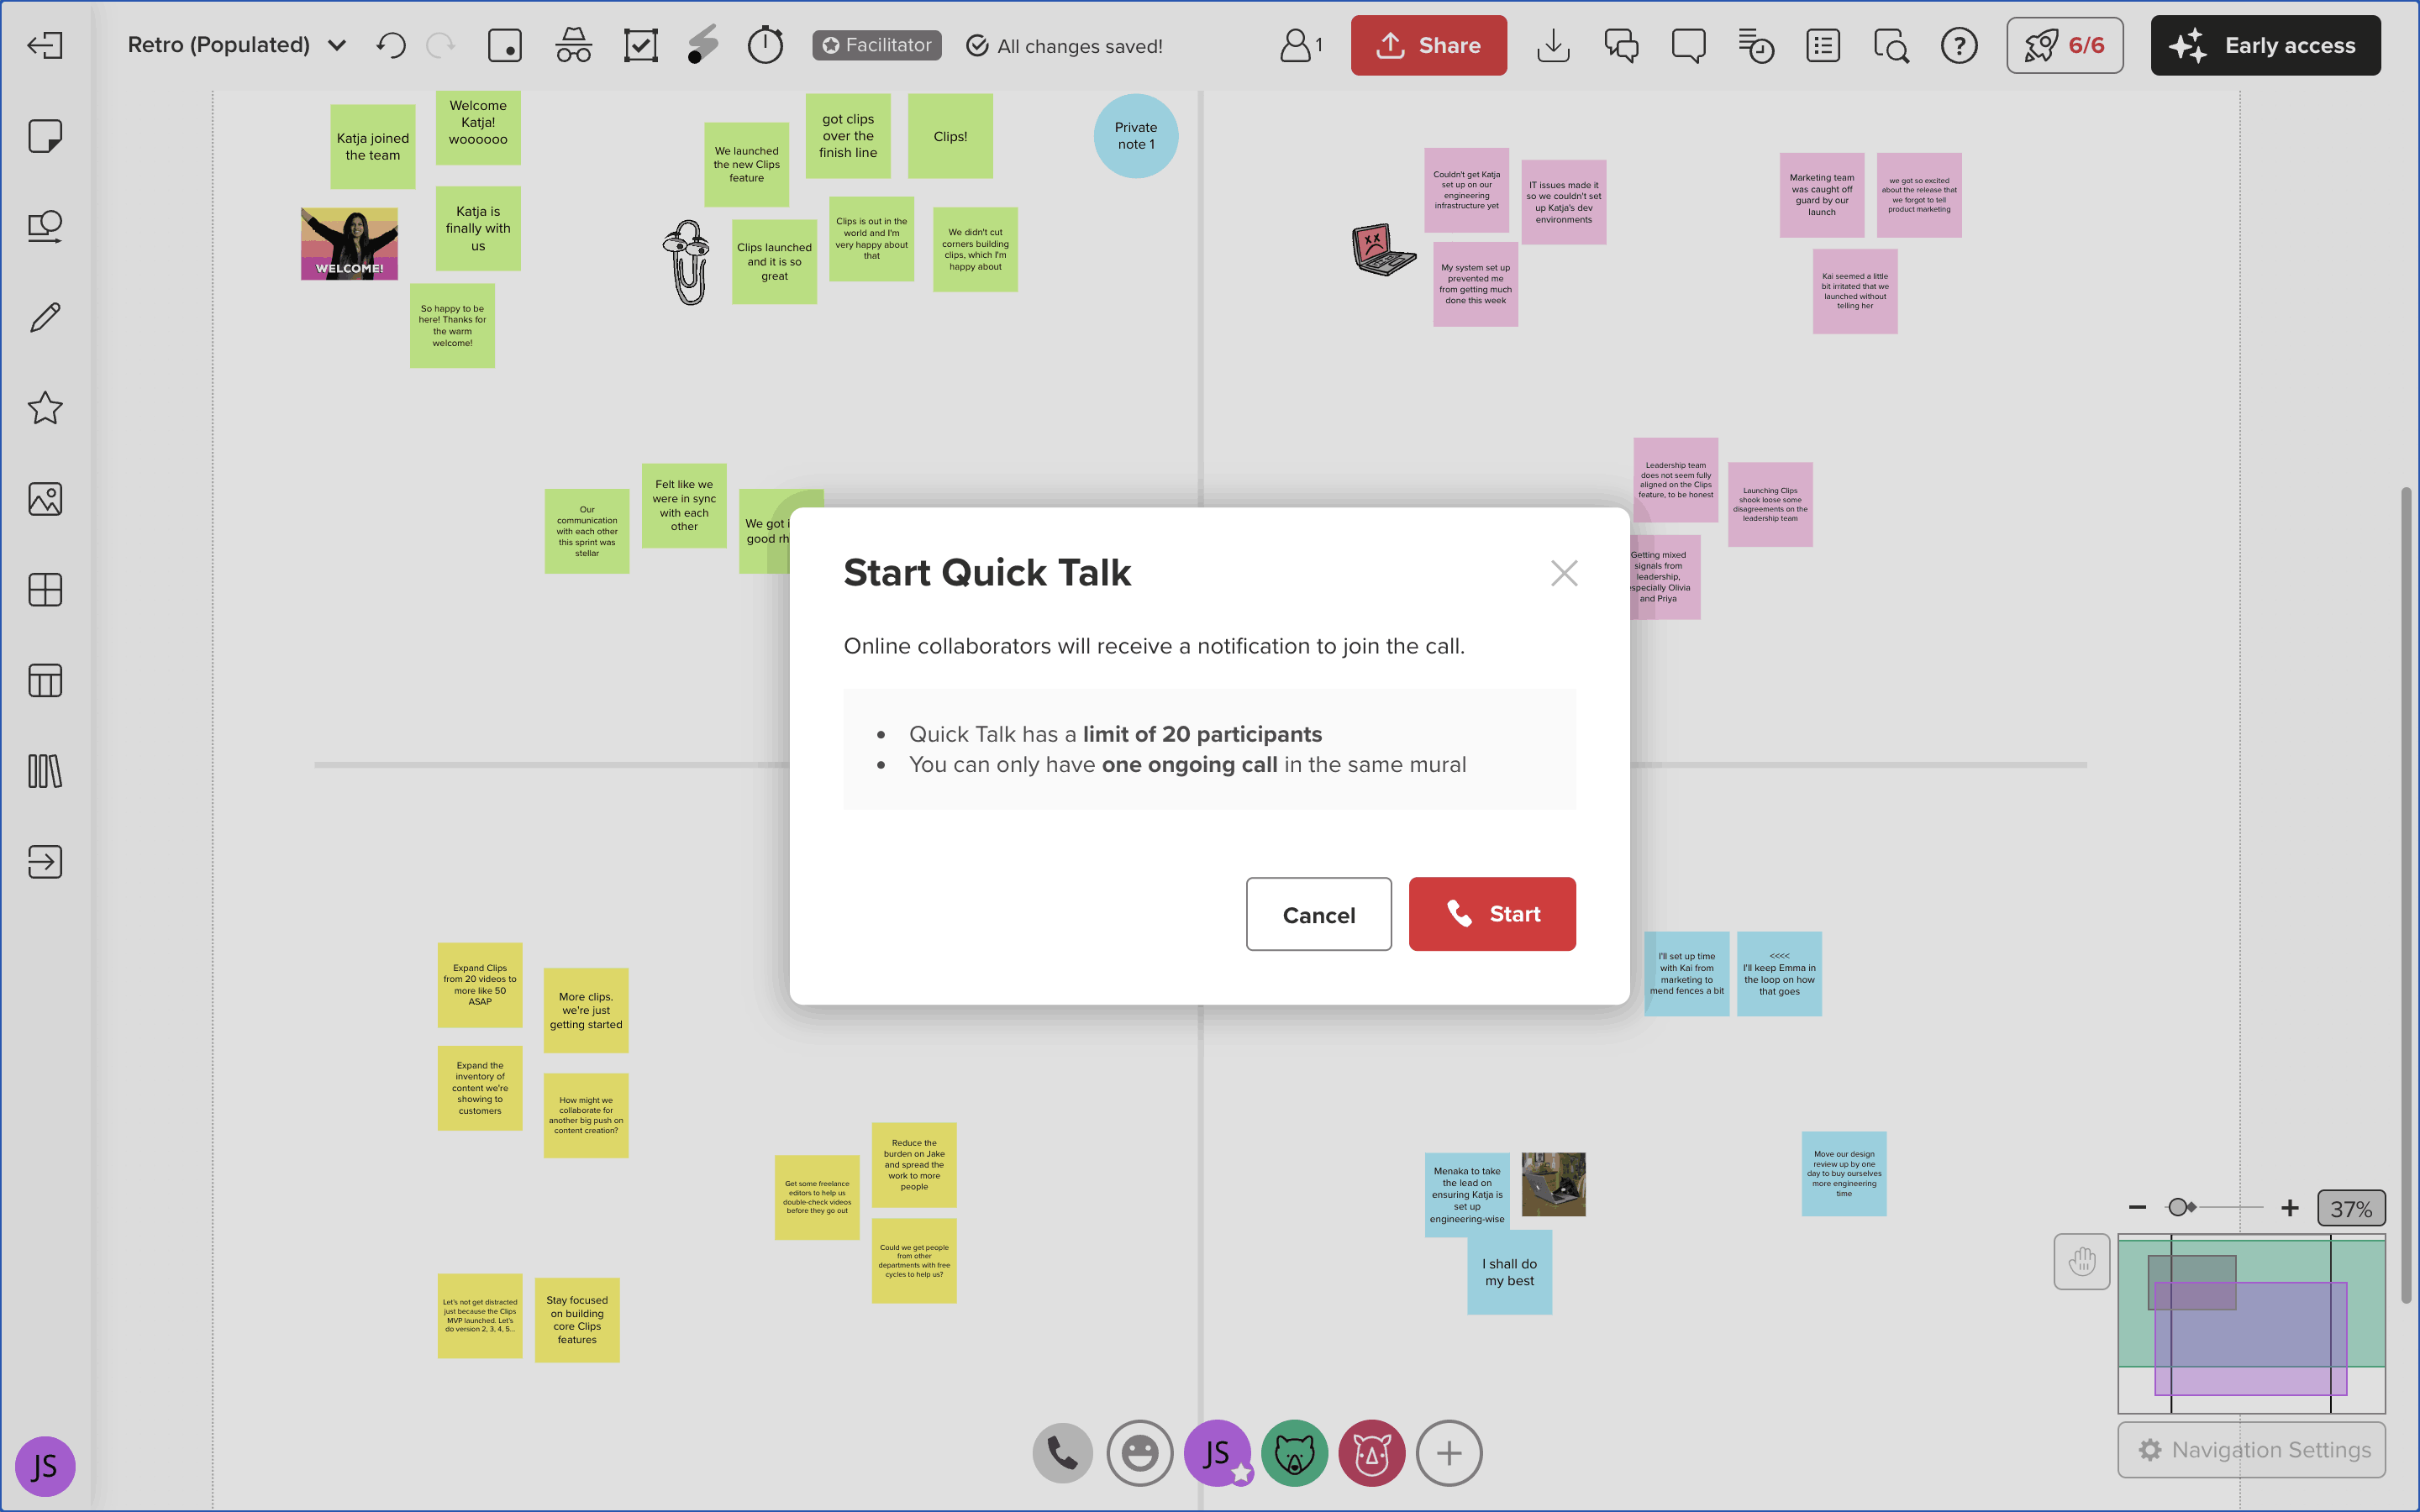Open the 37% zoom level menu

point(2350,1208)
